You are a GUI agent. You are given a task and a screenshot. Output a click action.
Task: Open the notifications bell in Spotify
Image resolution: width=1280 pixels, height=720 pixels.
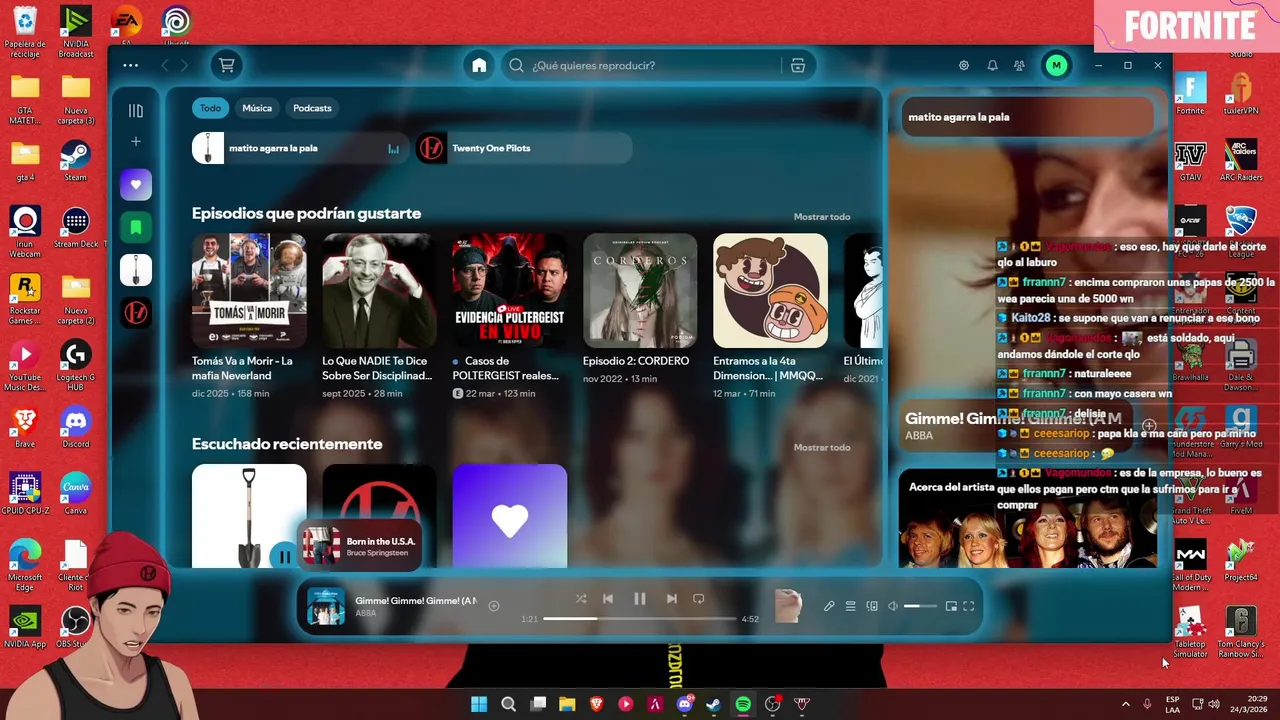tap(992, 65)
